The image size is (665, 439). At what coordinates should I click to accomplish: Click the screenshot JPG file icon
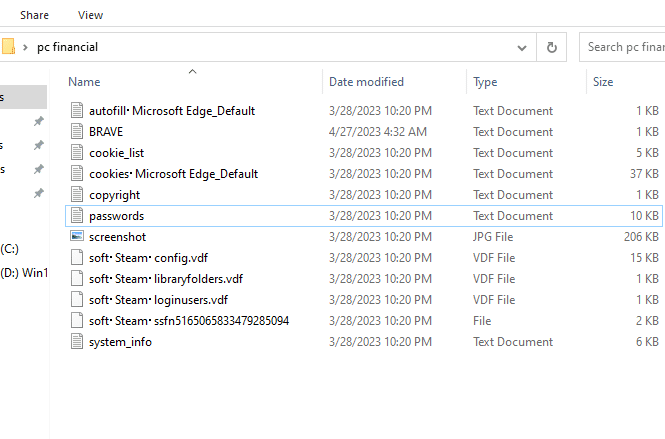click(x=78, y=237)
